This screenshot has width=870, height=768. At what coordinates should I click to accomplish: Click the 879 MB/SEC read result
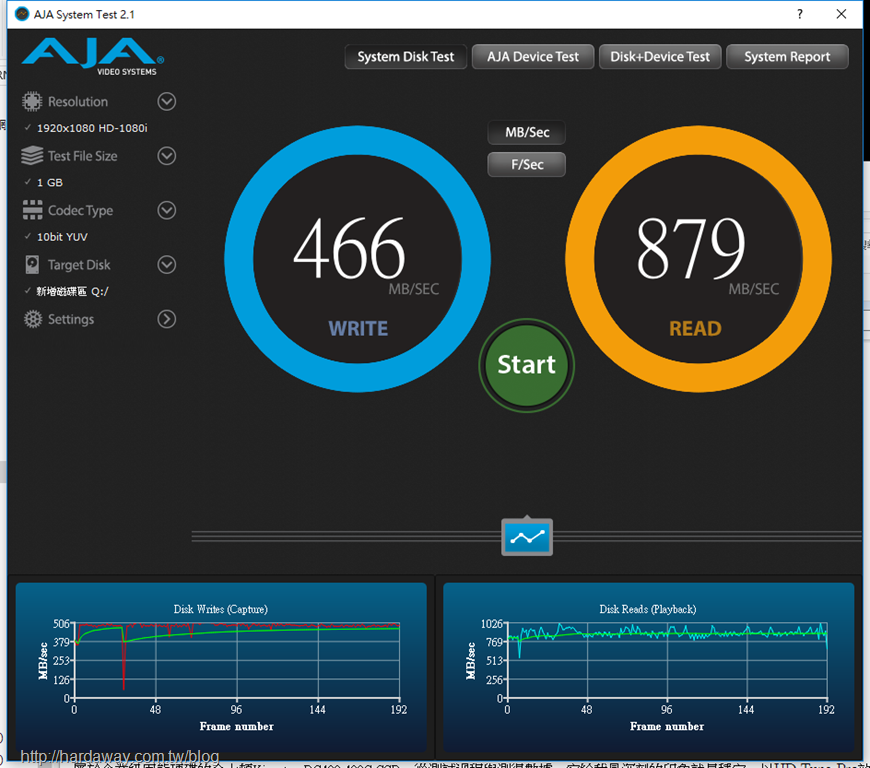(698, 259)
